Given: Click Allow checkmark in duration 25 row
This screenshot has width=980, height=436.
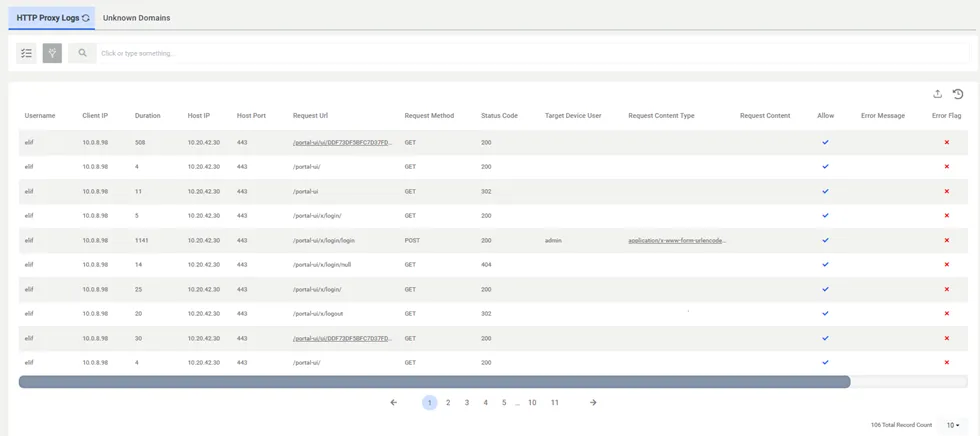Looking at the screenshot, I should point(825,289).
